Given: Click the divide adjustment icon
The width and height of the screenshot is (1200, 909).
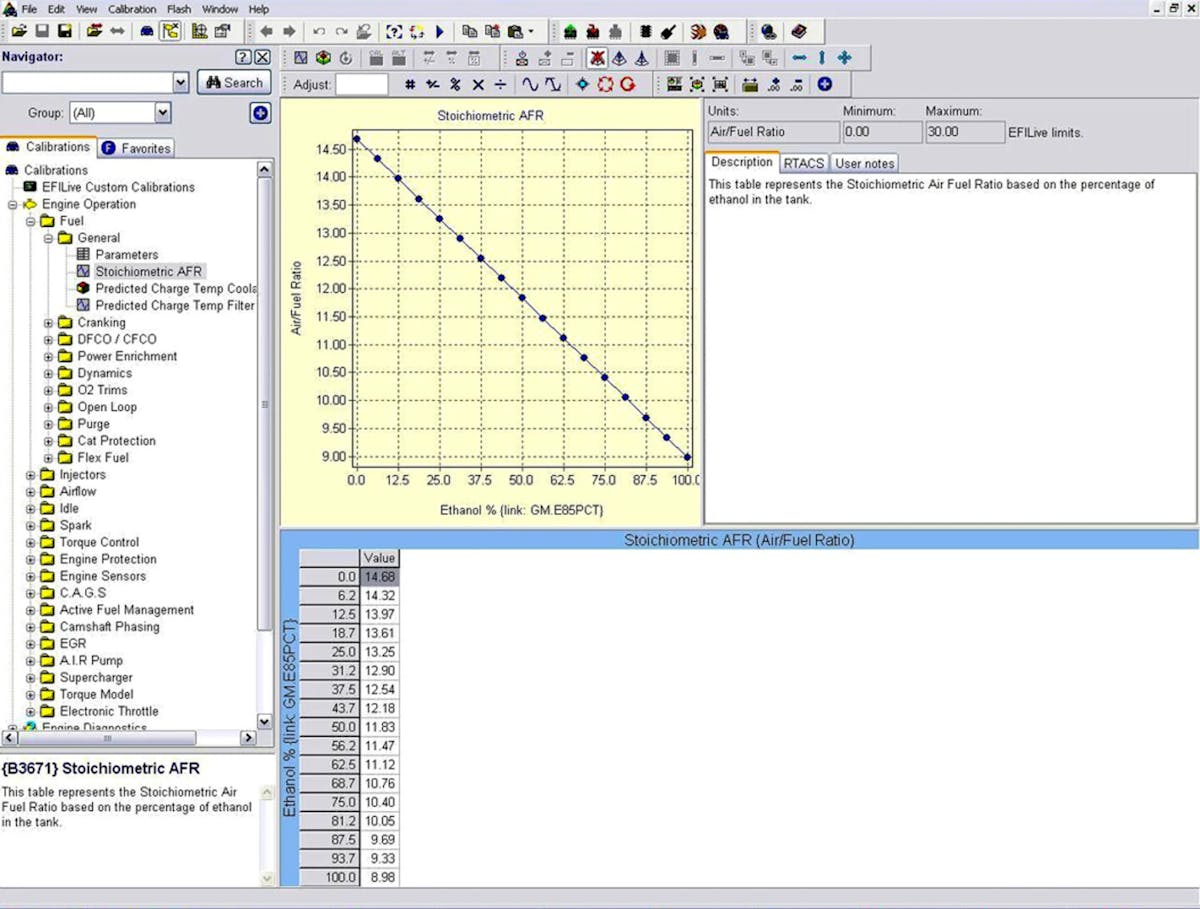Looking at the screenshot, I should pyautogui.click(x=502, y=85).
